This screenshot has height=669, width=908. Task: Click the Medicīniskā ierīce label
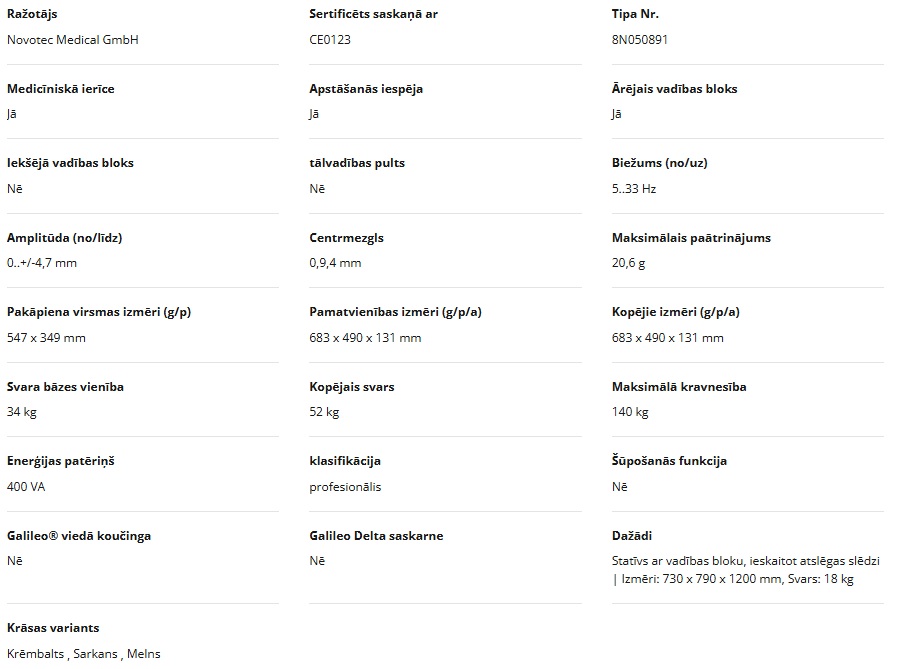[61, 89]
